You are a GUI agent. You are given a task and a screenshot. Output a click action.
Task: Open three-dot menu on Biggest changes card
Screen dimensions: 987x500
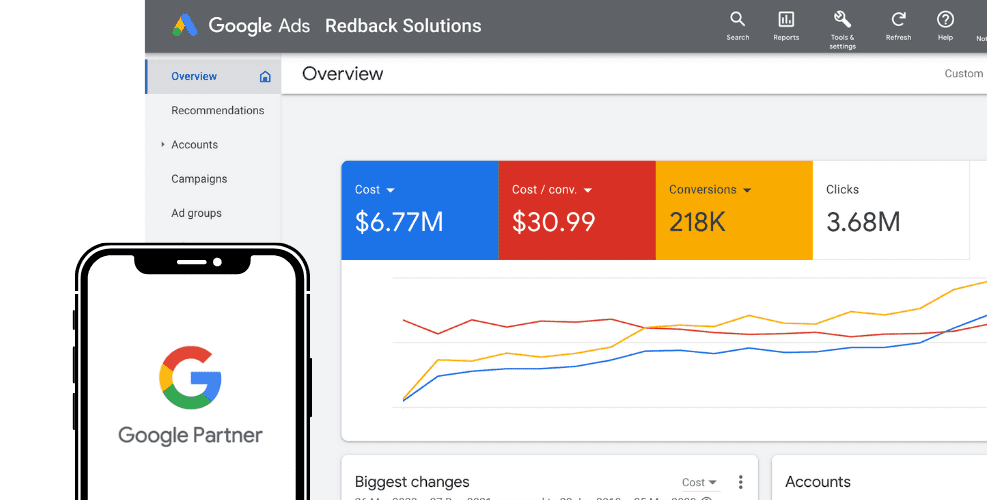(x=740, y=482)
